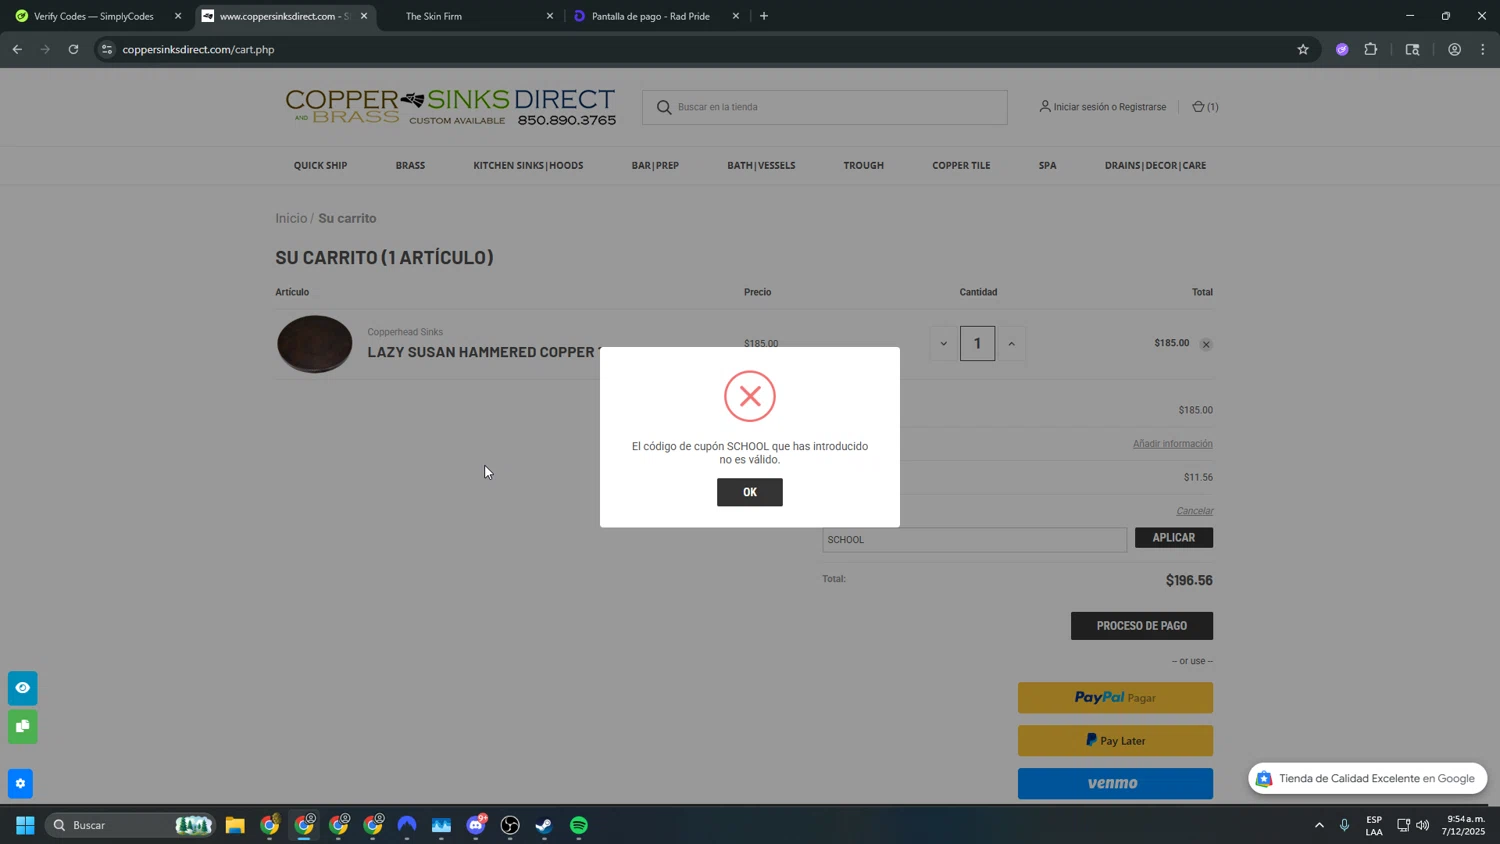Click the taskbar microphone icon
The image size is (1500, 844).
1345,825
